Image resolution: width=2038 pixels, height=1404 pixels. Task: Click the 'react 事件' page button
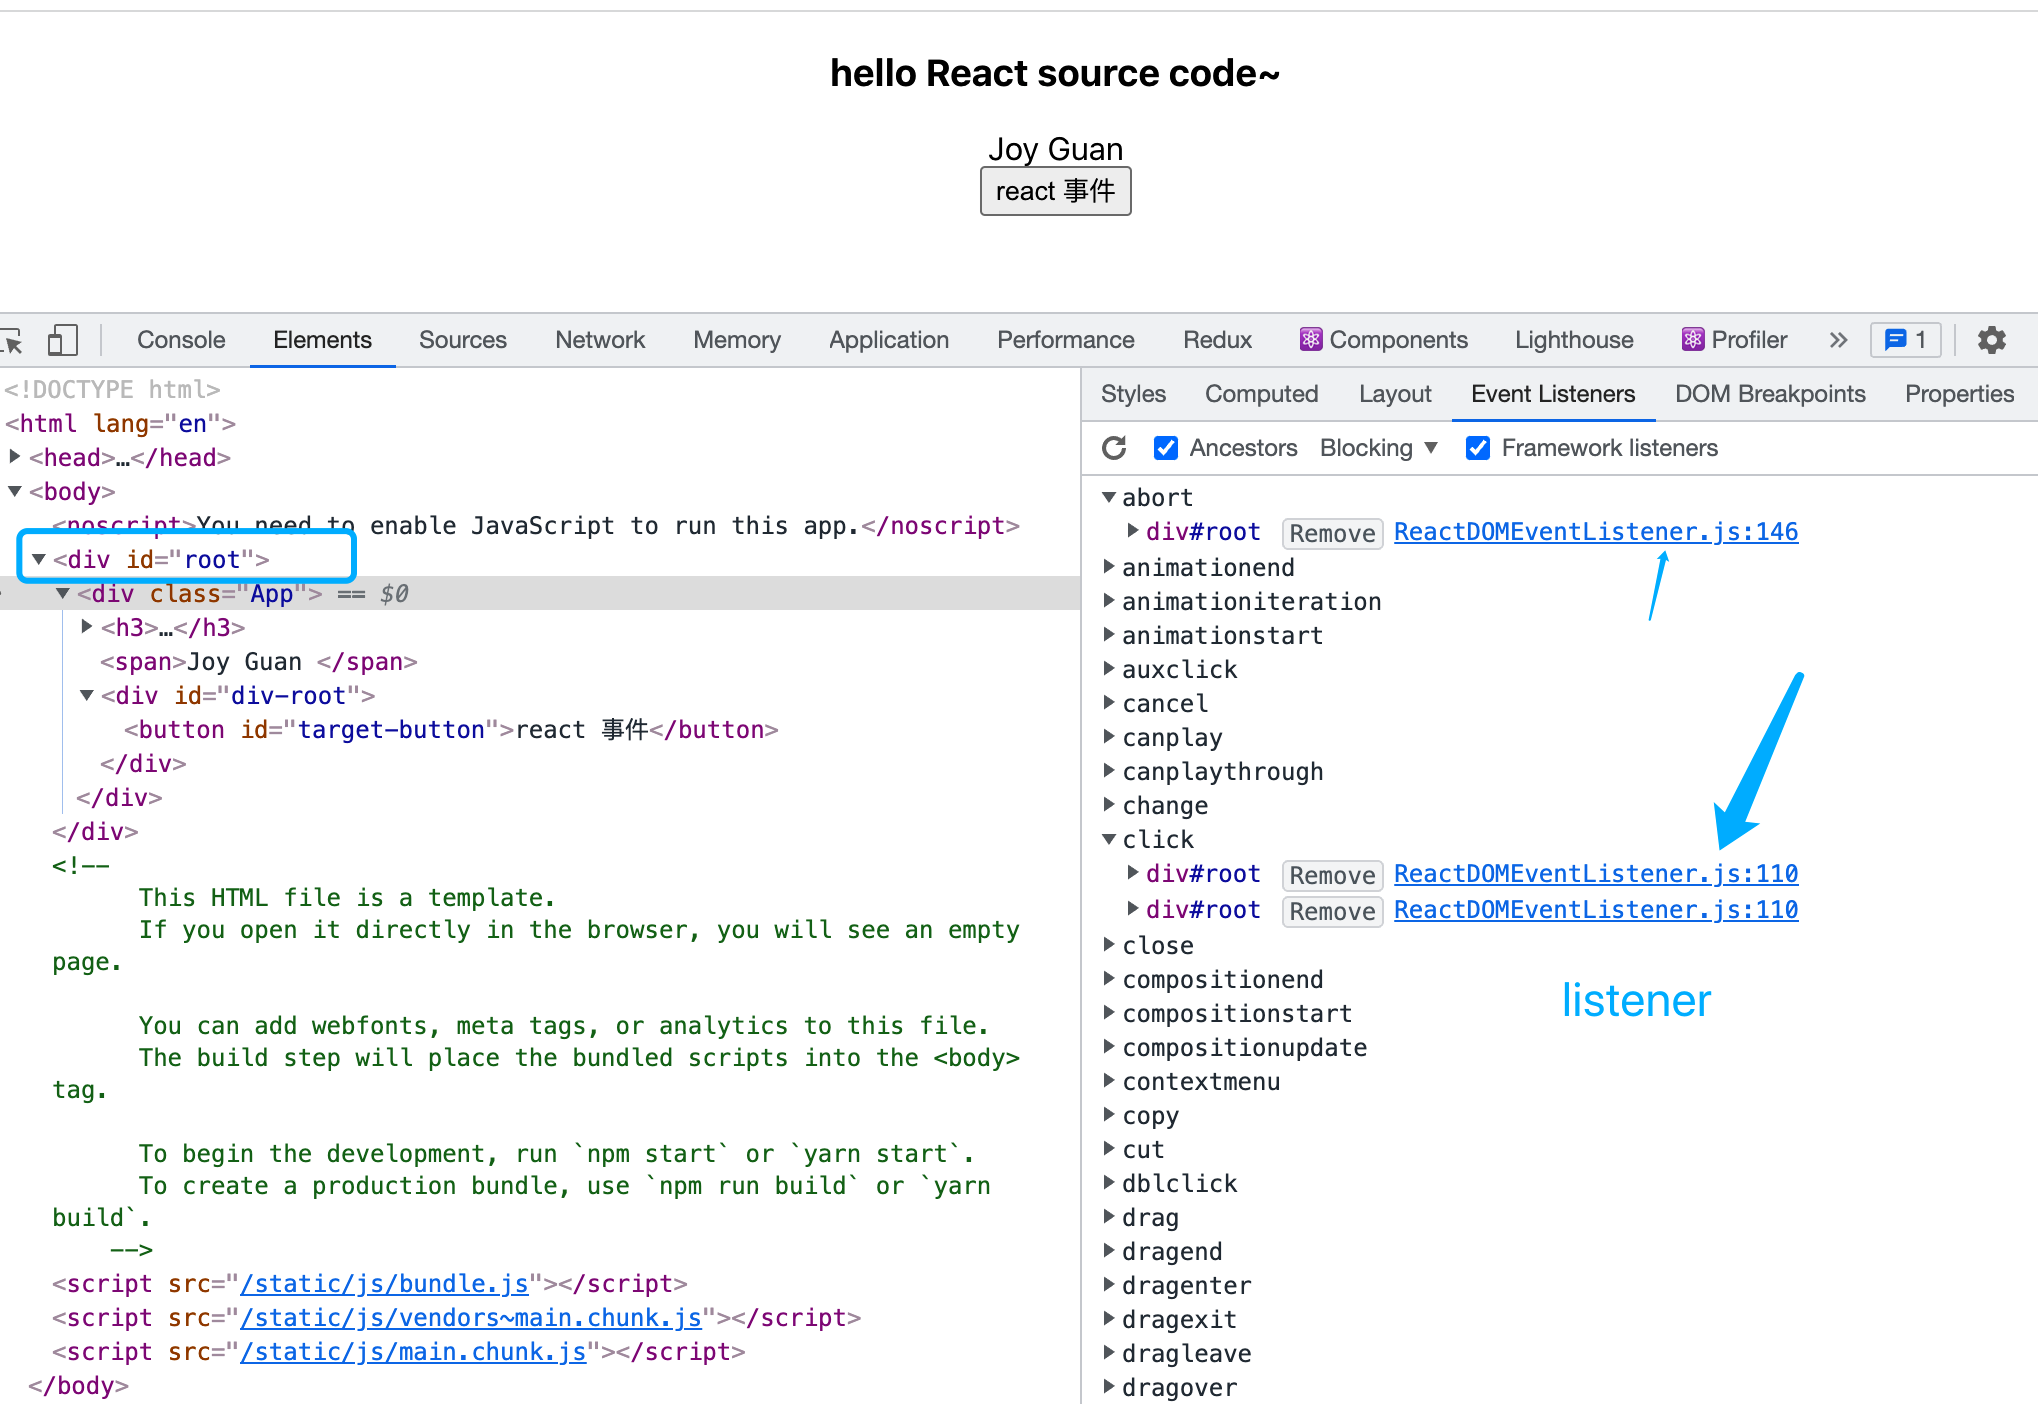click(1055, 191)
